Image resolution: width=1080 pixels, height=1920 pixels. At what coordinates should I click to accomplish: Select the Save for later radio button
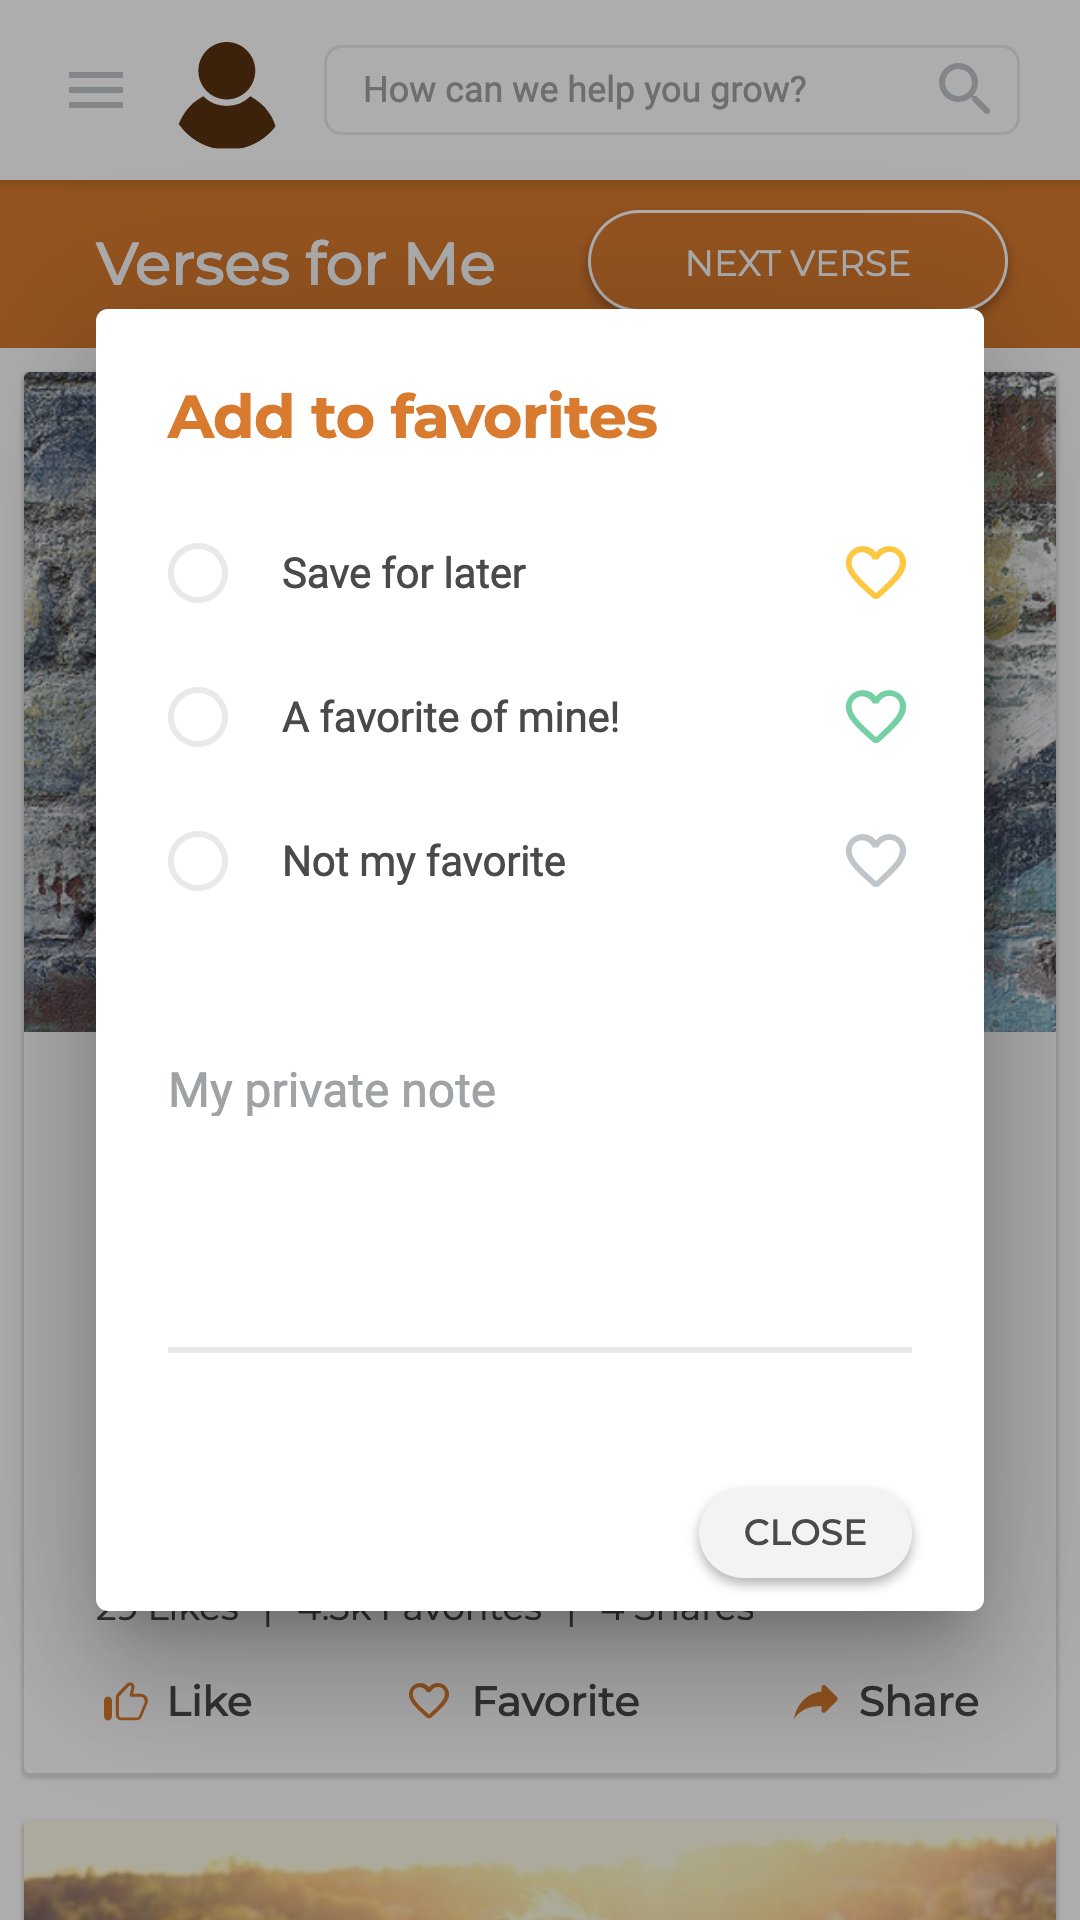[198, 573]
